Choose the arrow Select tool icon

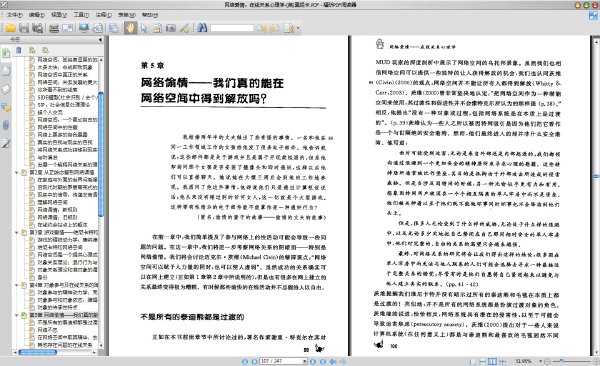click(144, 28)
